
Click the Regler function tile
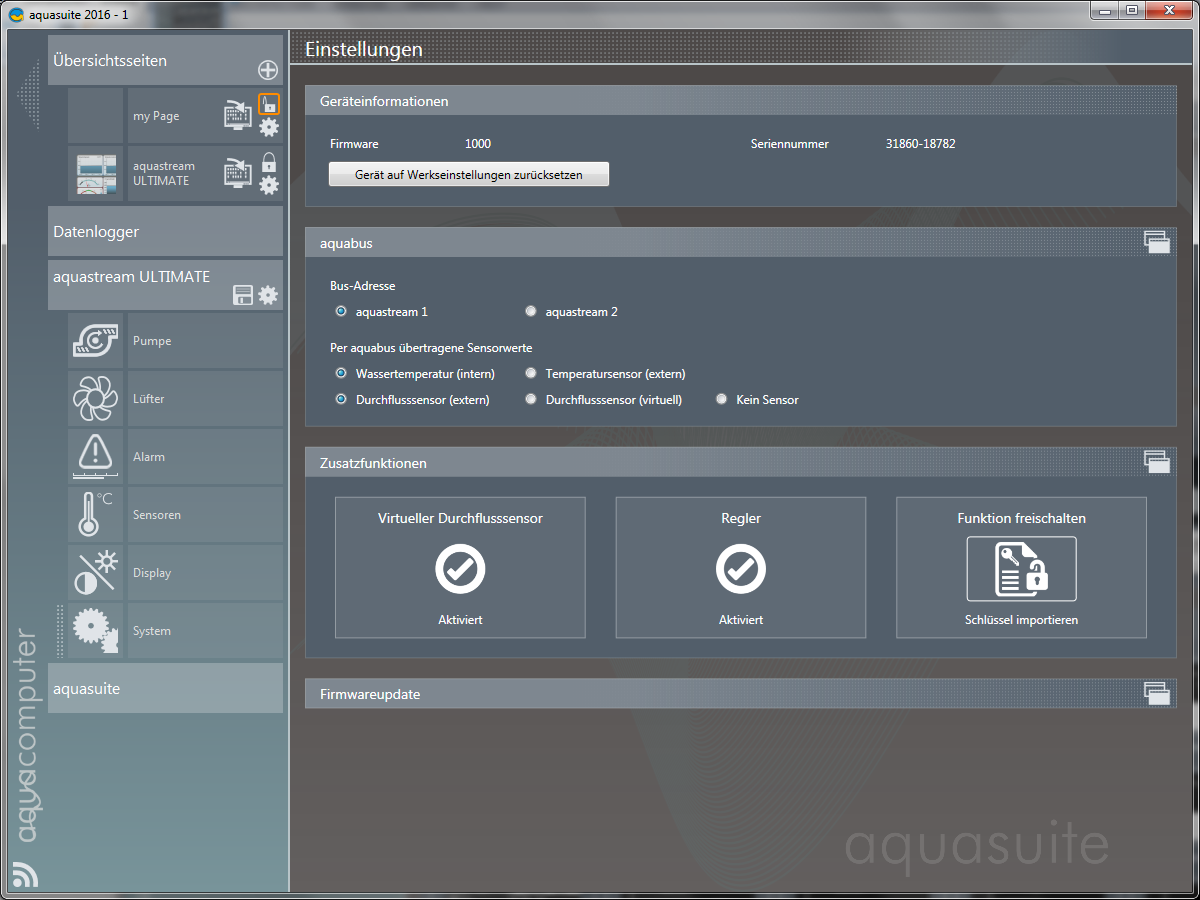coord(741,568)
